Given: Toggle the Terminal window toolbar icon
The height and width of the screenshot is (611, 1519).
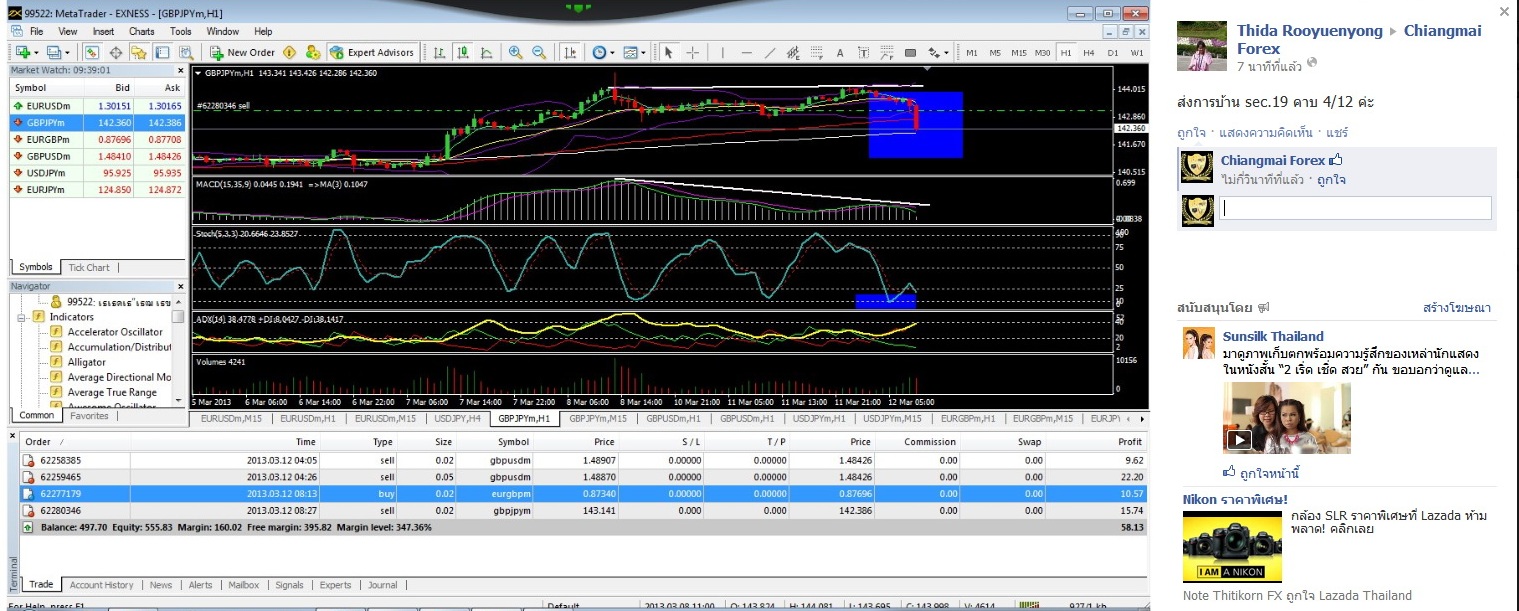Looking at the screenshot, I should click(161, 52).
